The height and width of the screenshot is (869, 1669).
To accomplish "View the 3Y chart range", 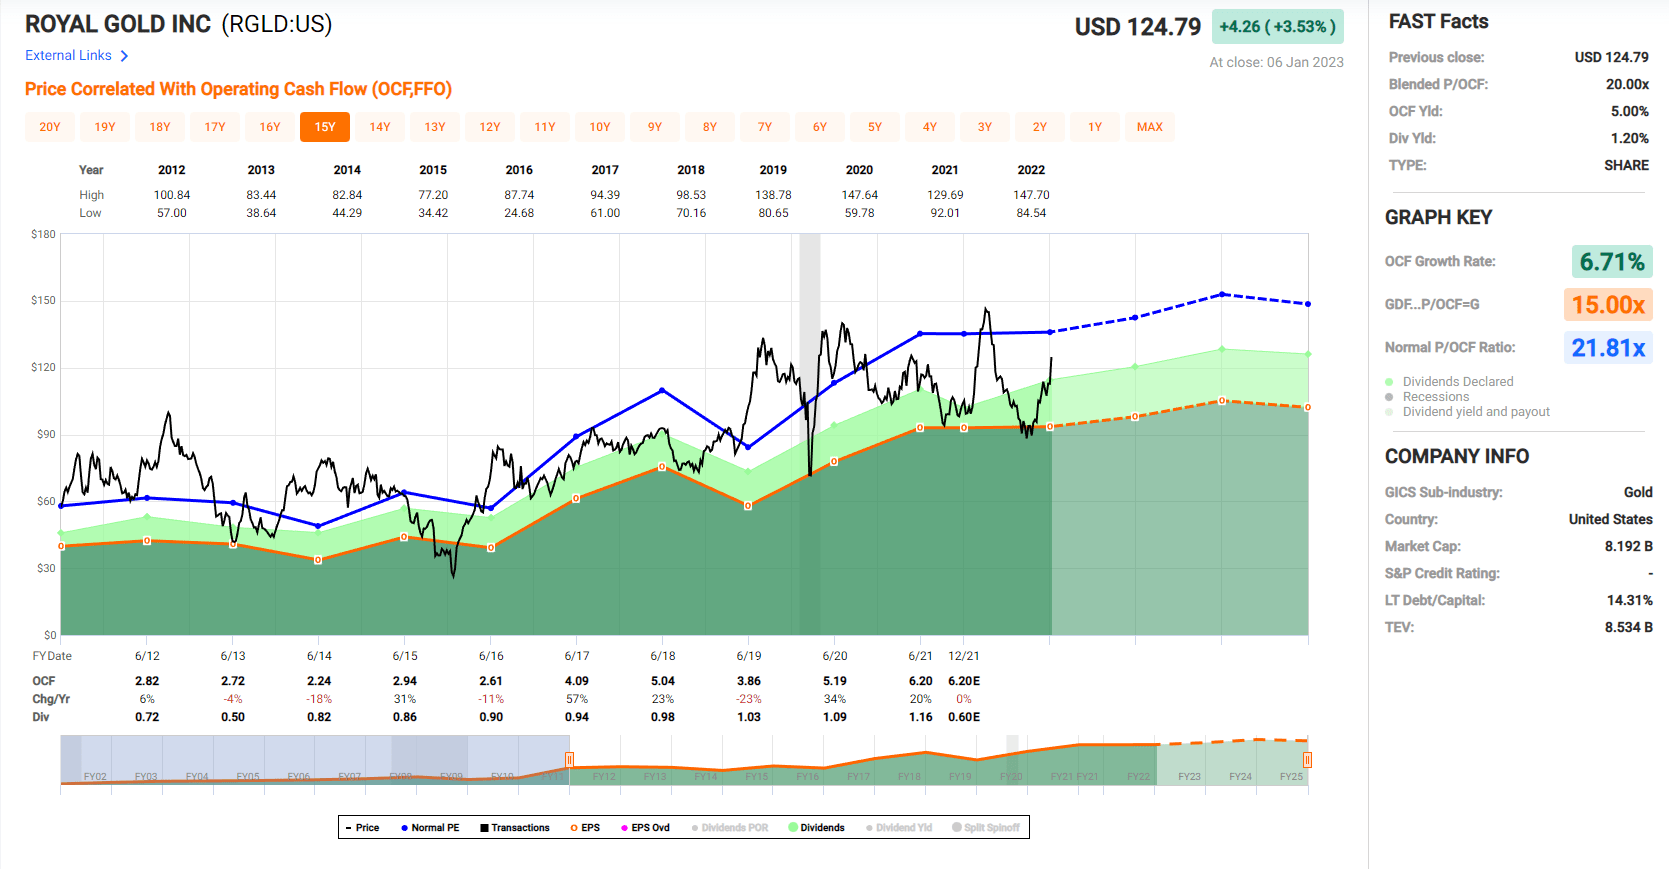I will click(x=985, y=127).
